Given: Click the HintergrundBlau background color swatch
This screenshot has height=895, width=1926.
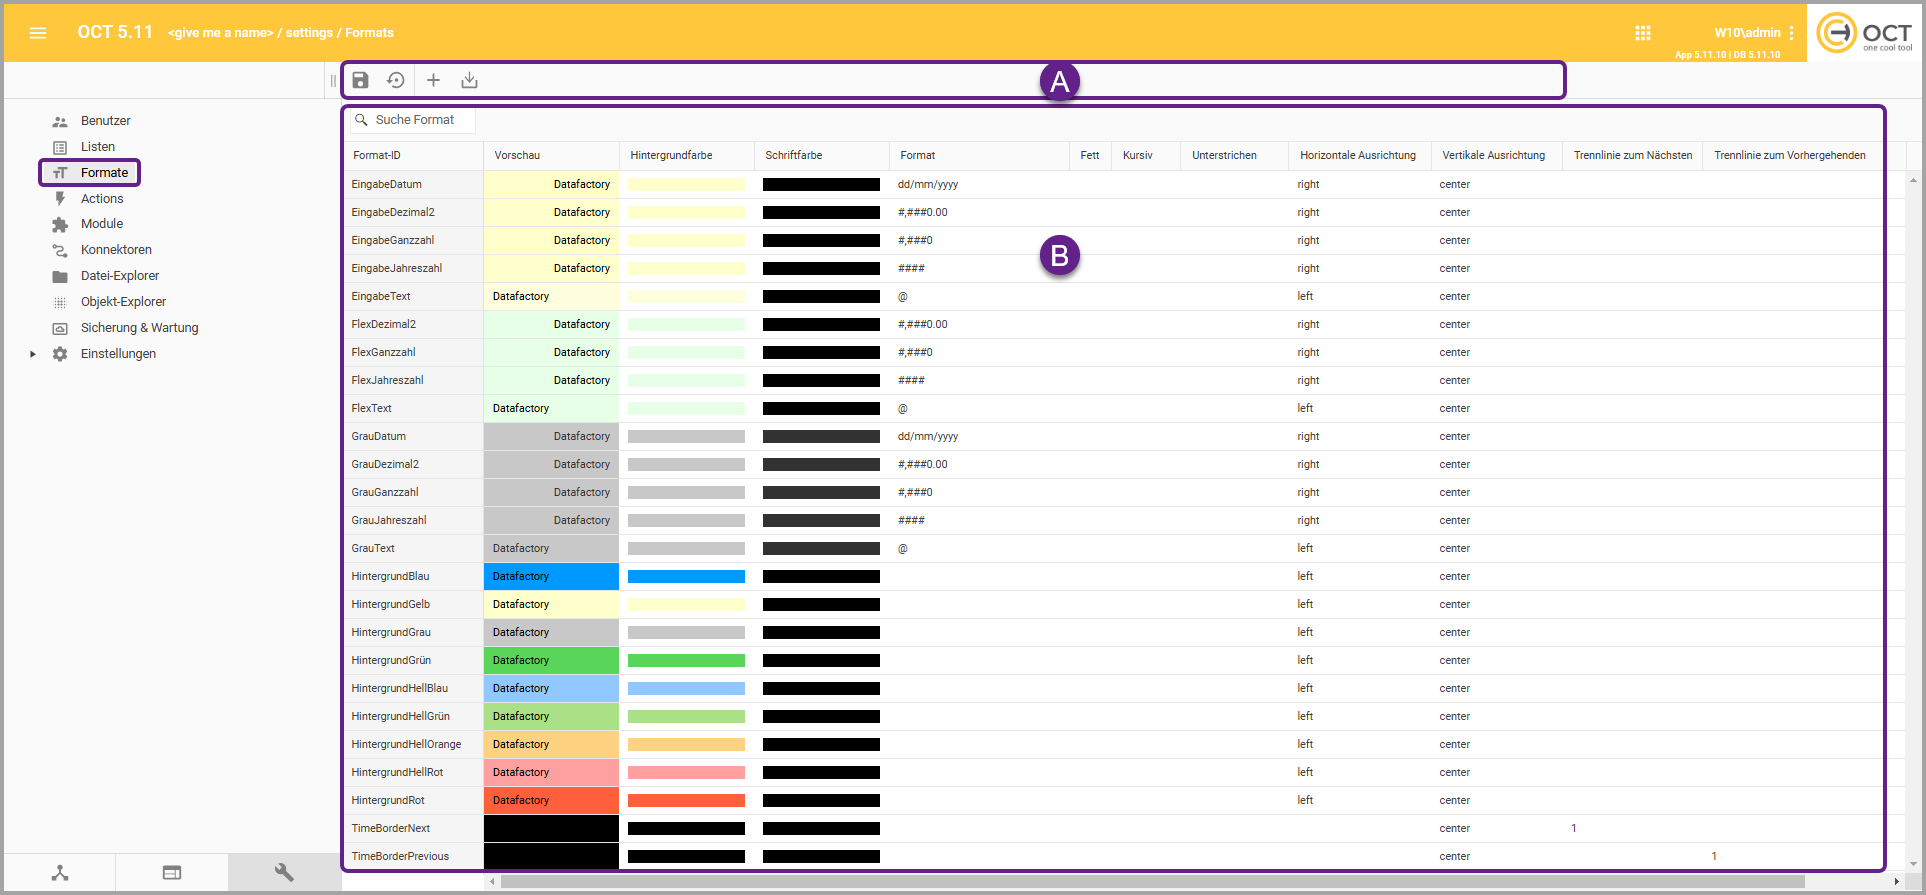Looking at the screenshot, I should point(686,577).
